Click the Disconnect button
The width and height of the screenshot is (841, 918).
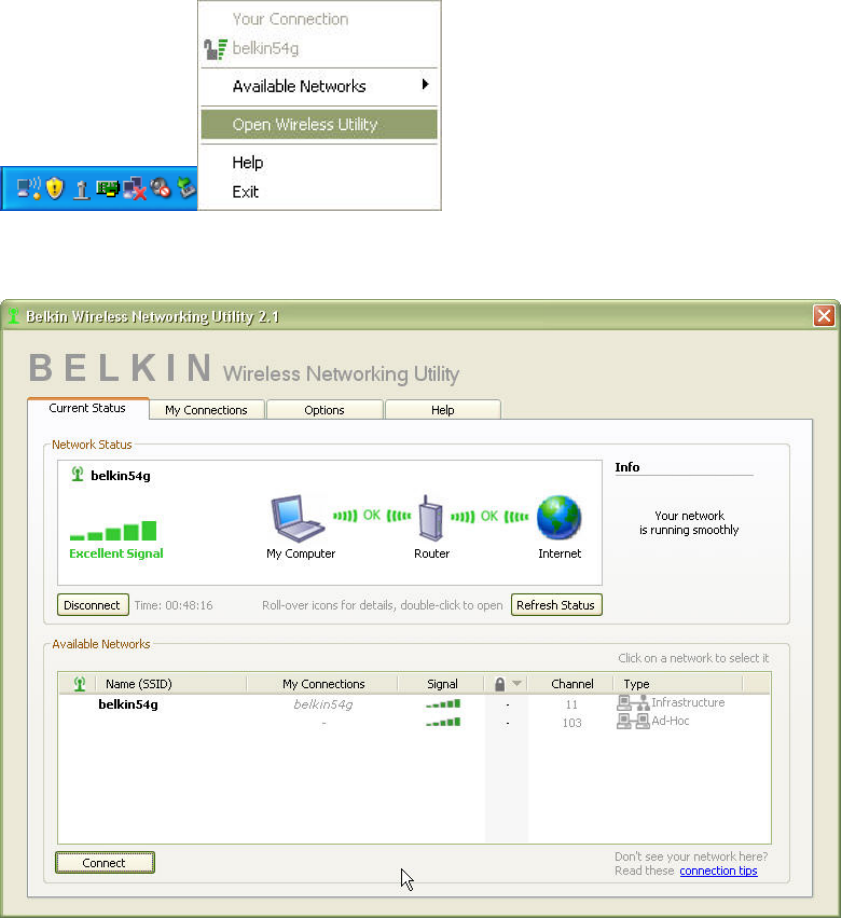click(x=93, y=605)
